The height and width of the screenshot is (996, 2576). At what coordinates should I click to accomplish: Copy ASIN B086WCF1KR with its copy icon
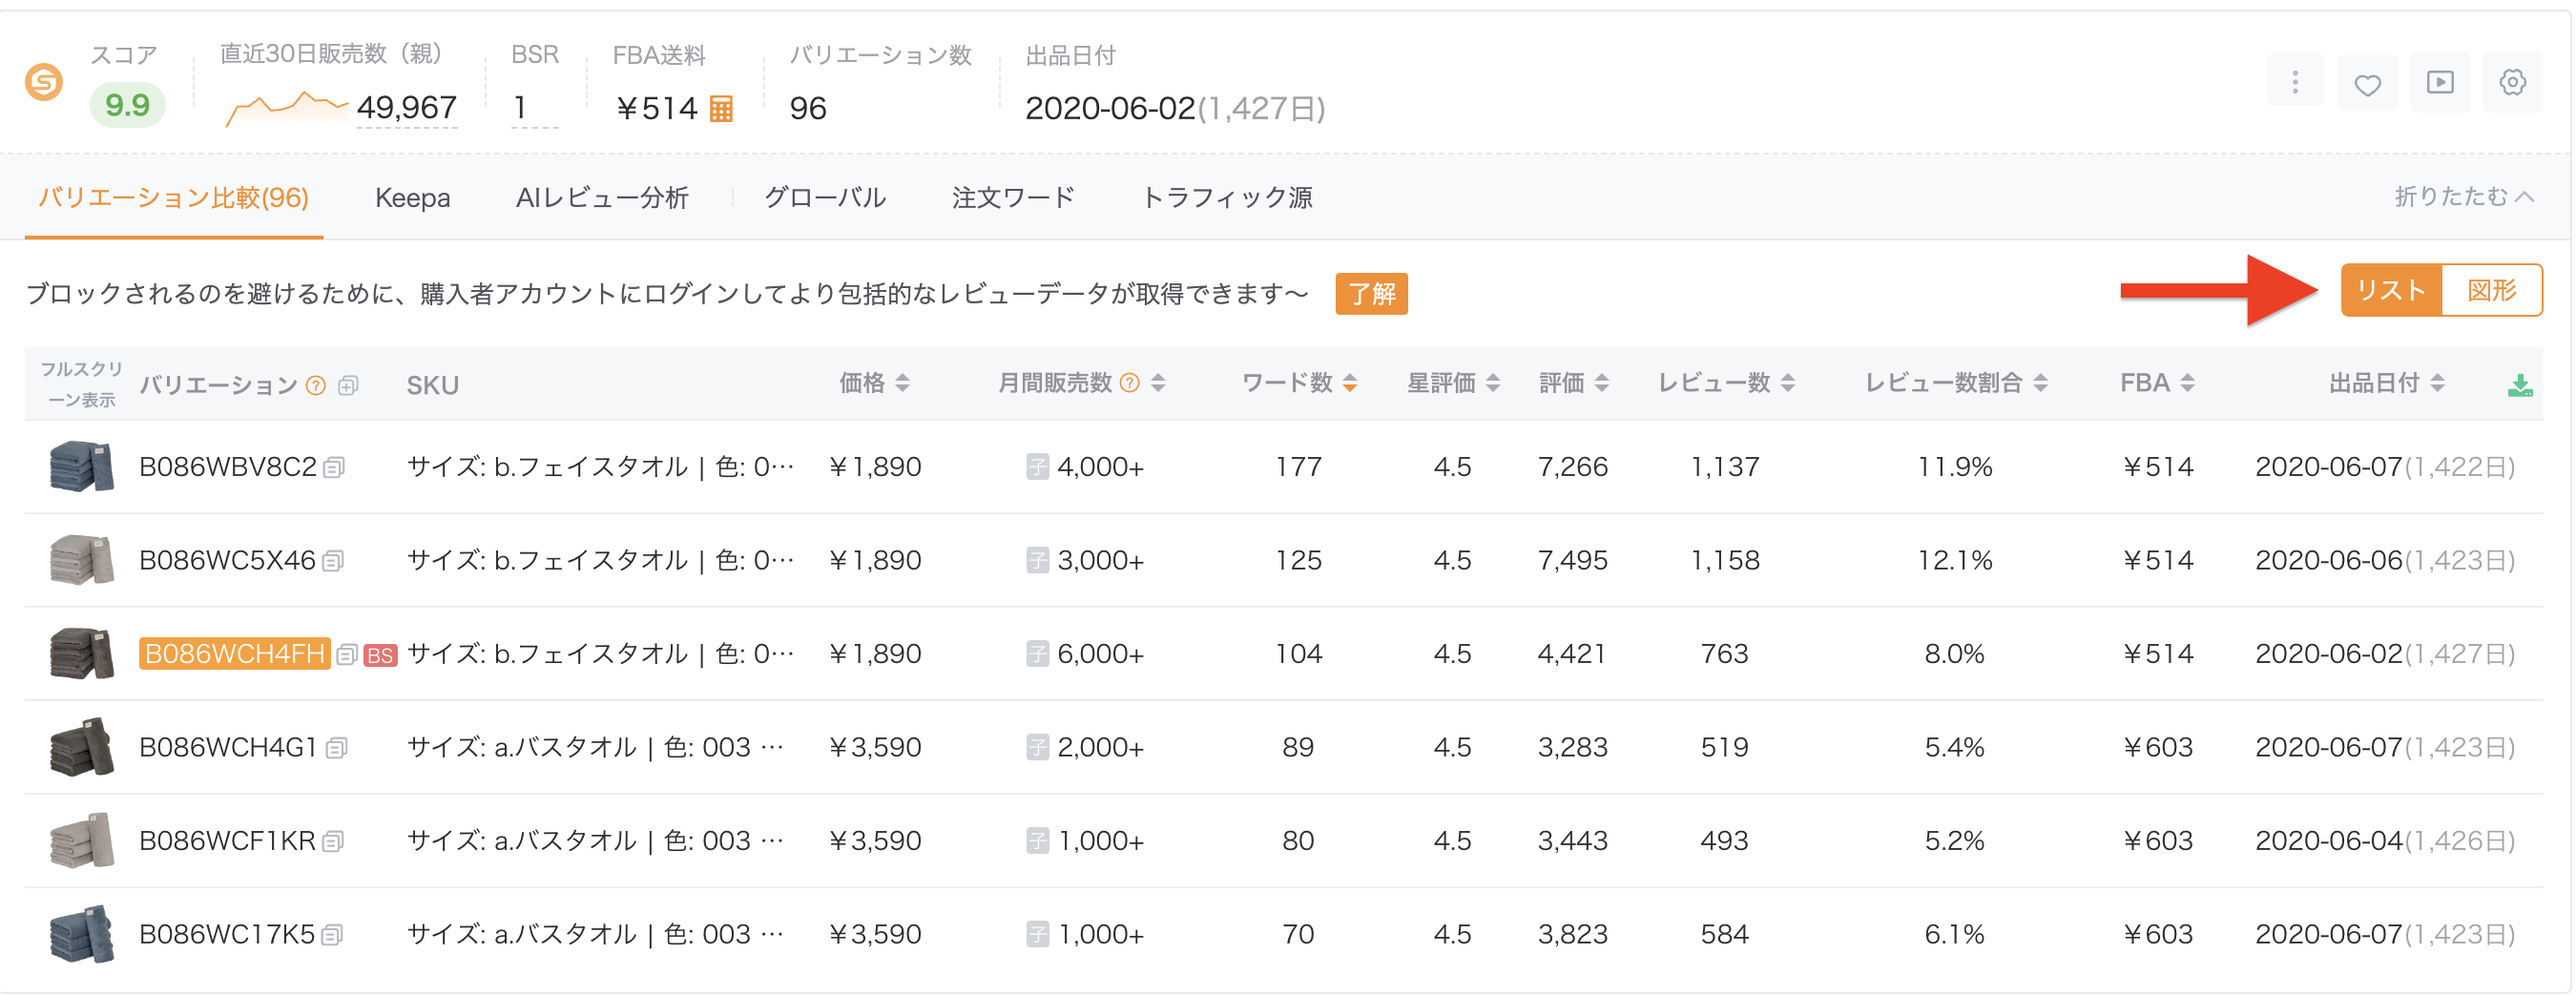334,841
